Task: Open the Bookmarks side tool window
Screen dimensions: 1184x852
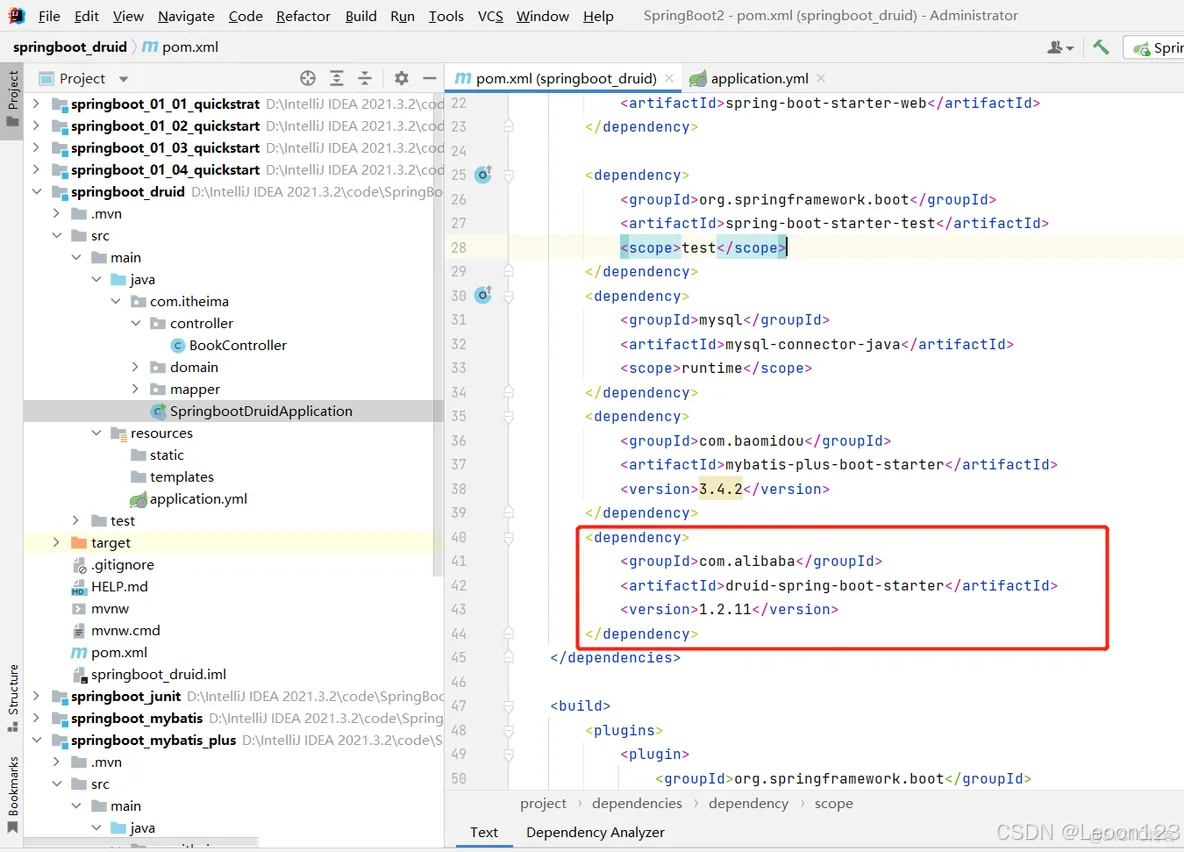Action: 12,795
